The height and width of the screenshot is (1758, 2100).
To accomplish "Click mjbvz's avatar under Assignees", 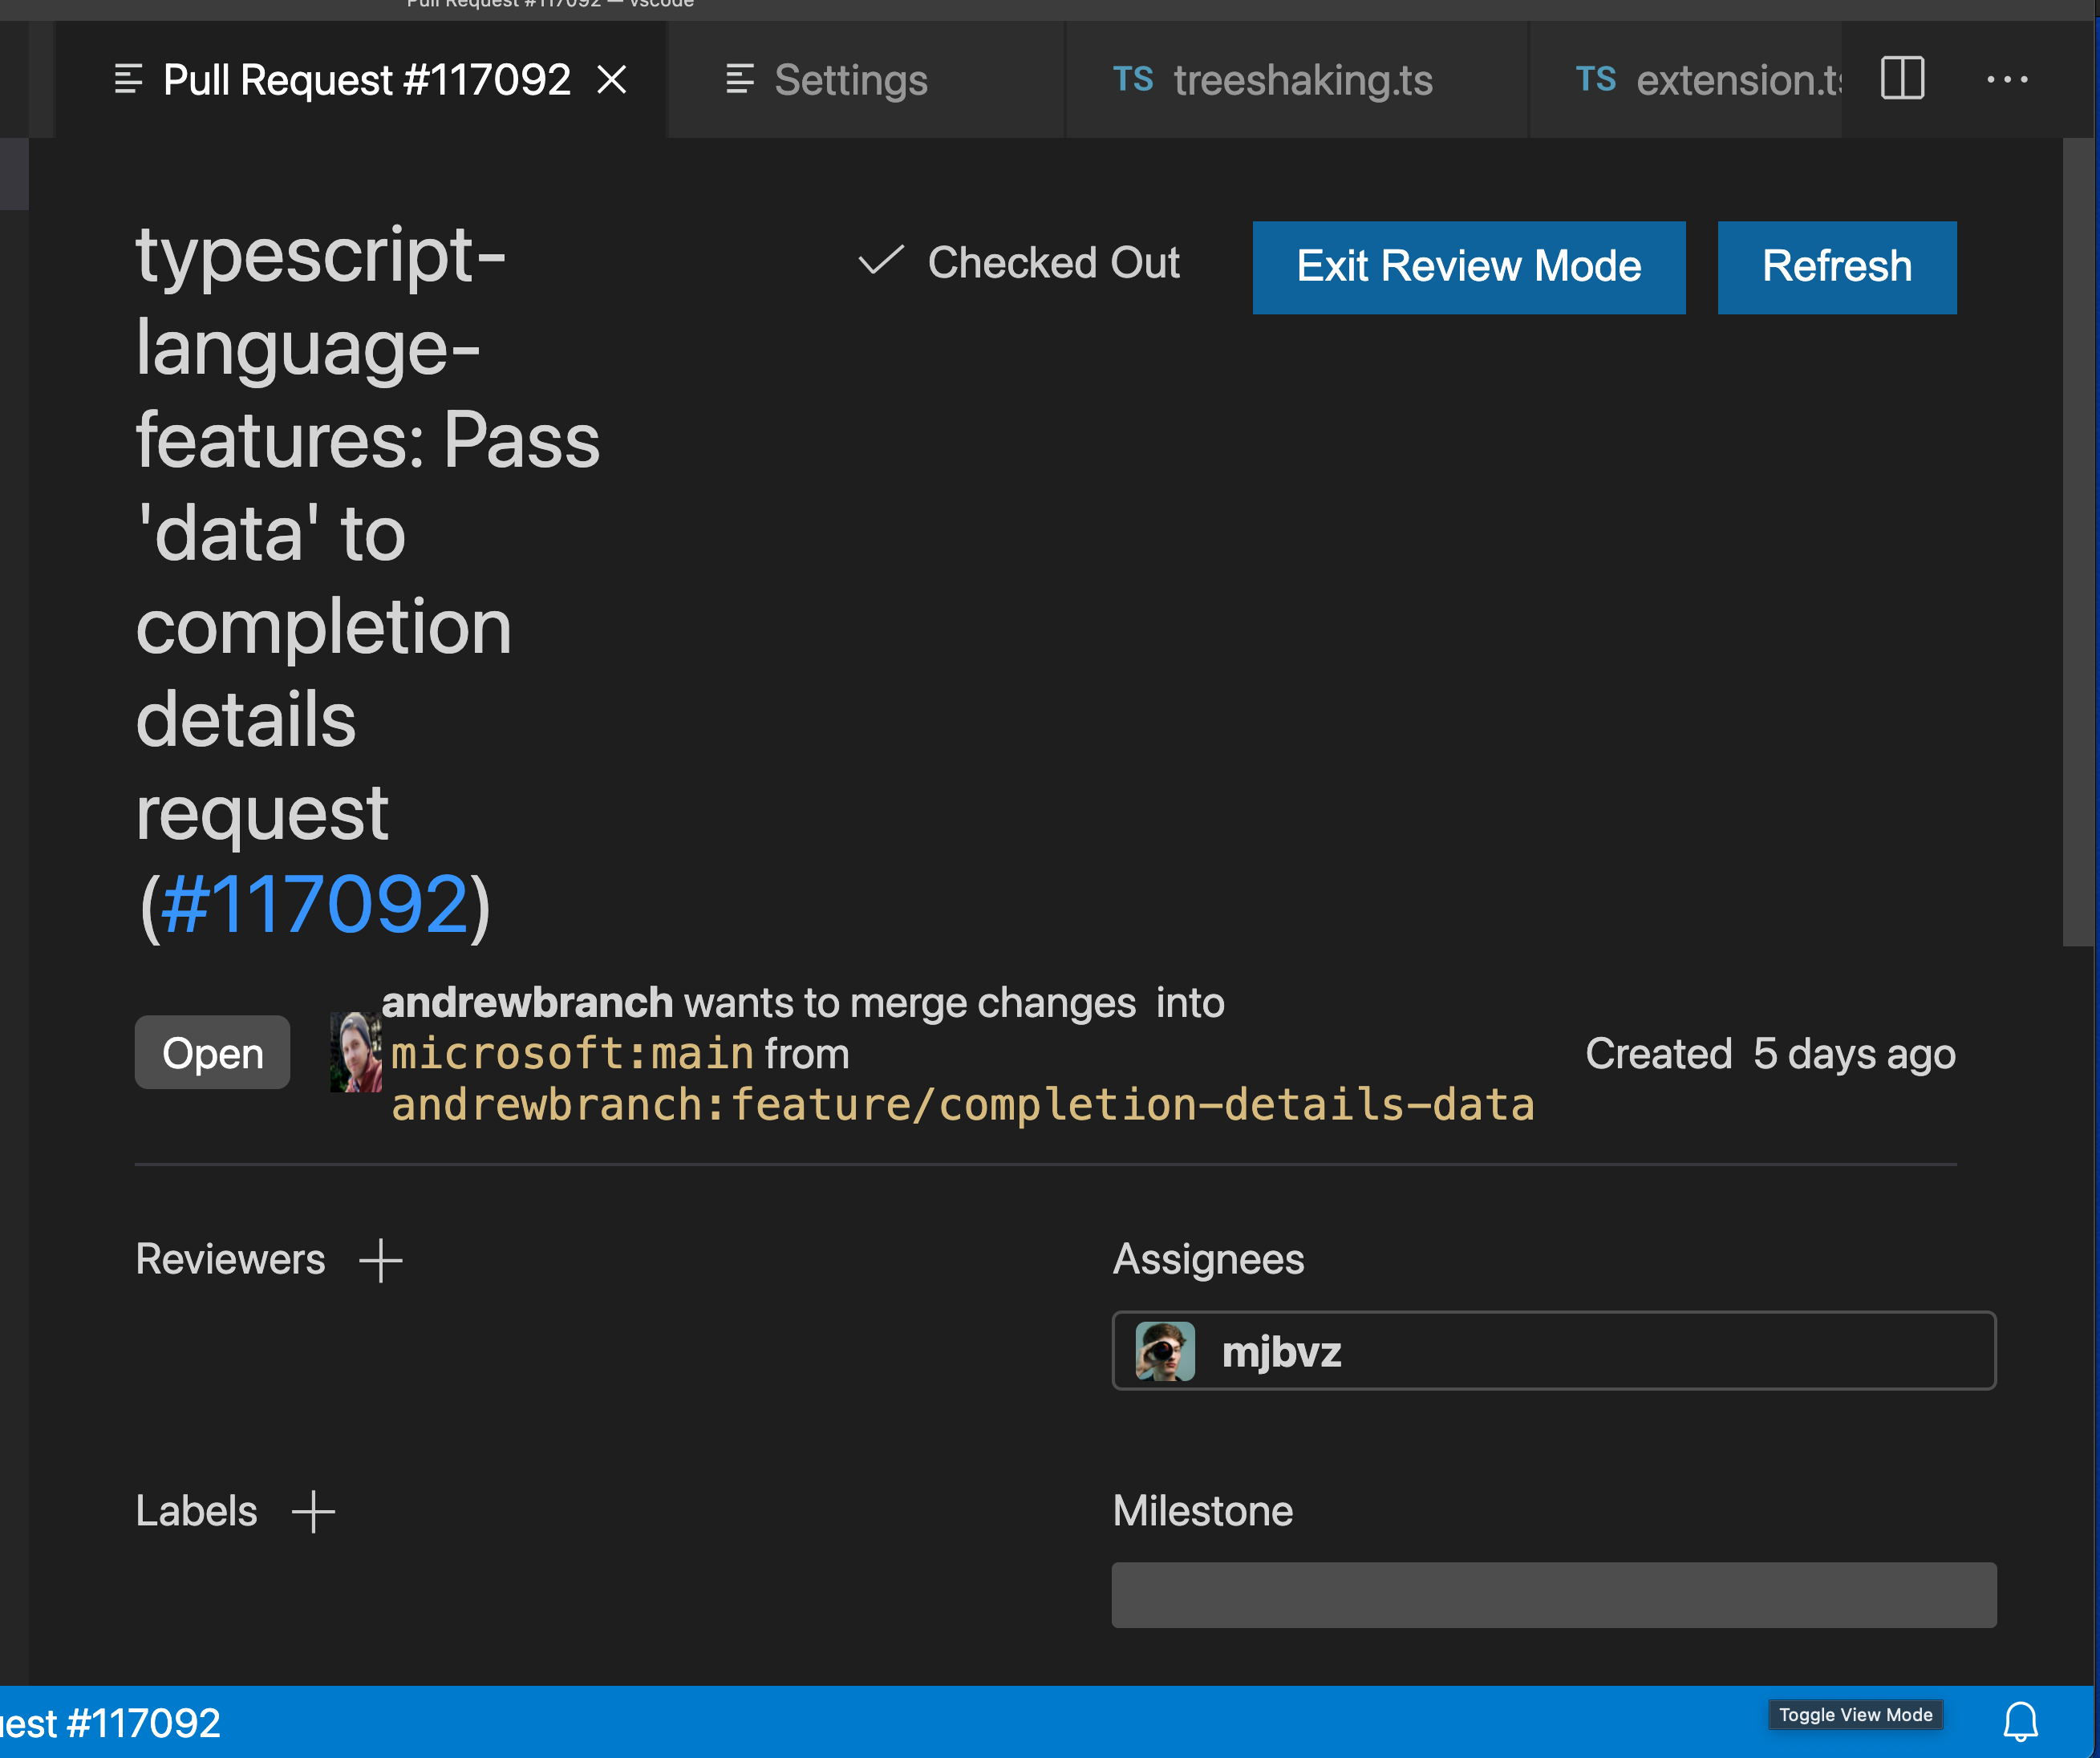I will pos(1165,1351).
